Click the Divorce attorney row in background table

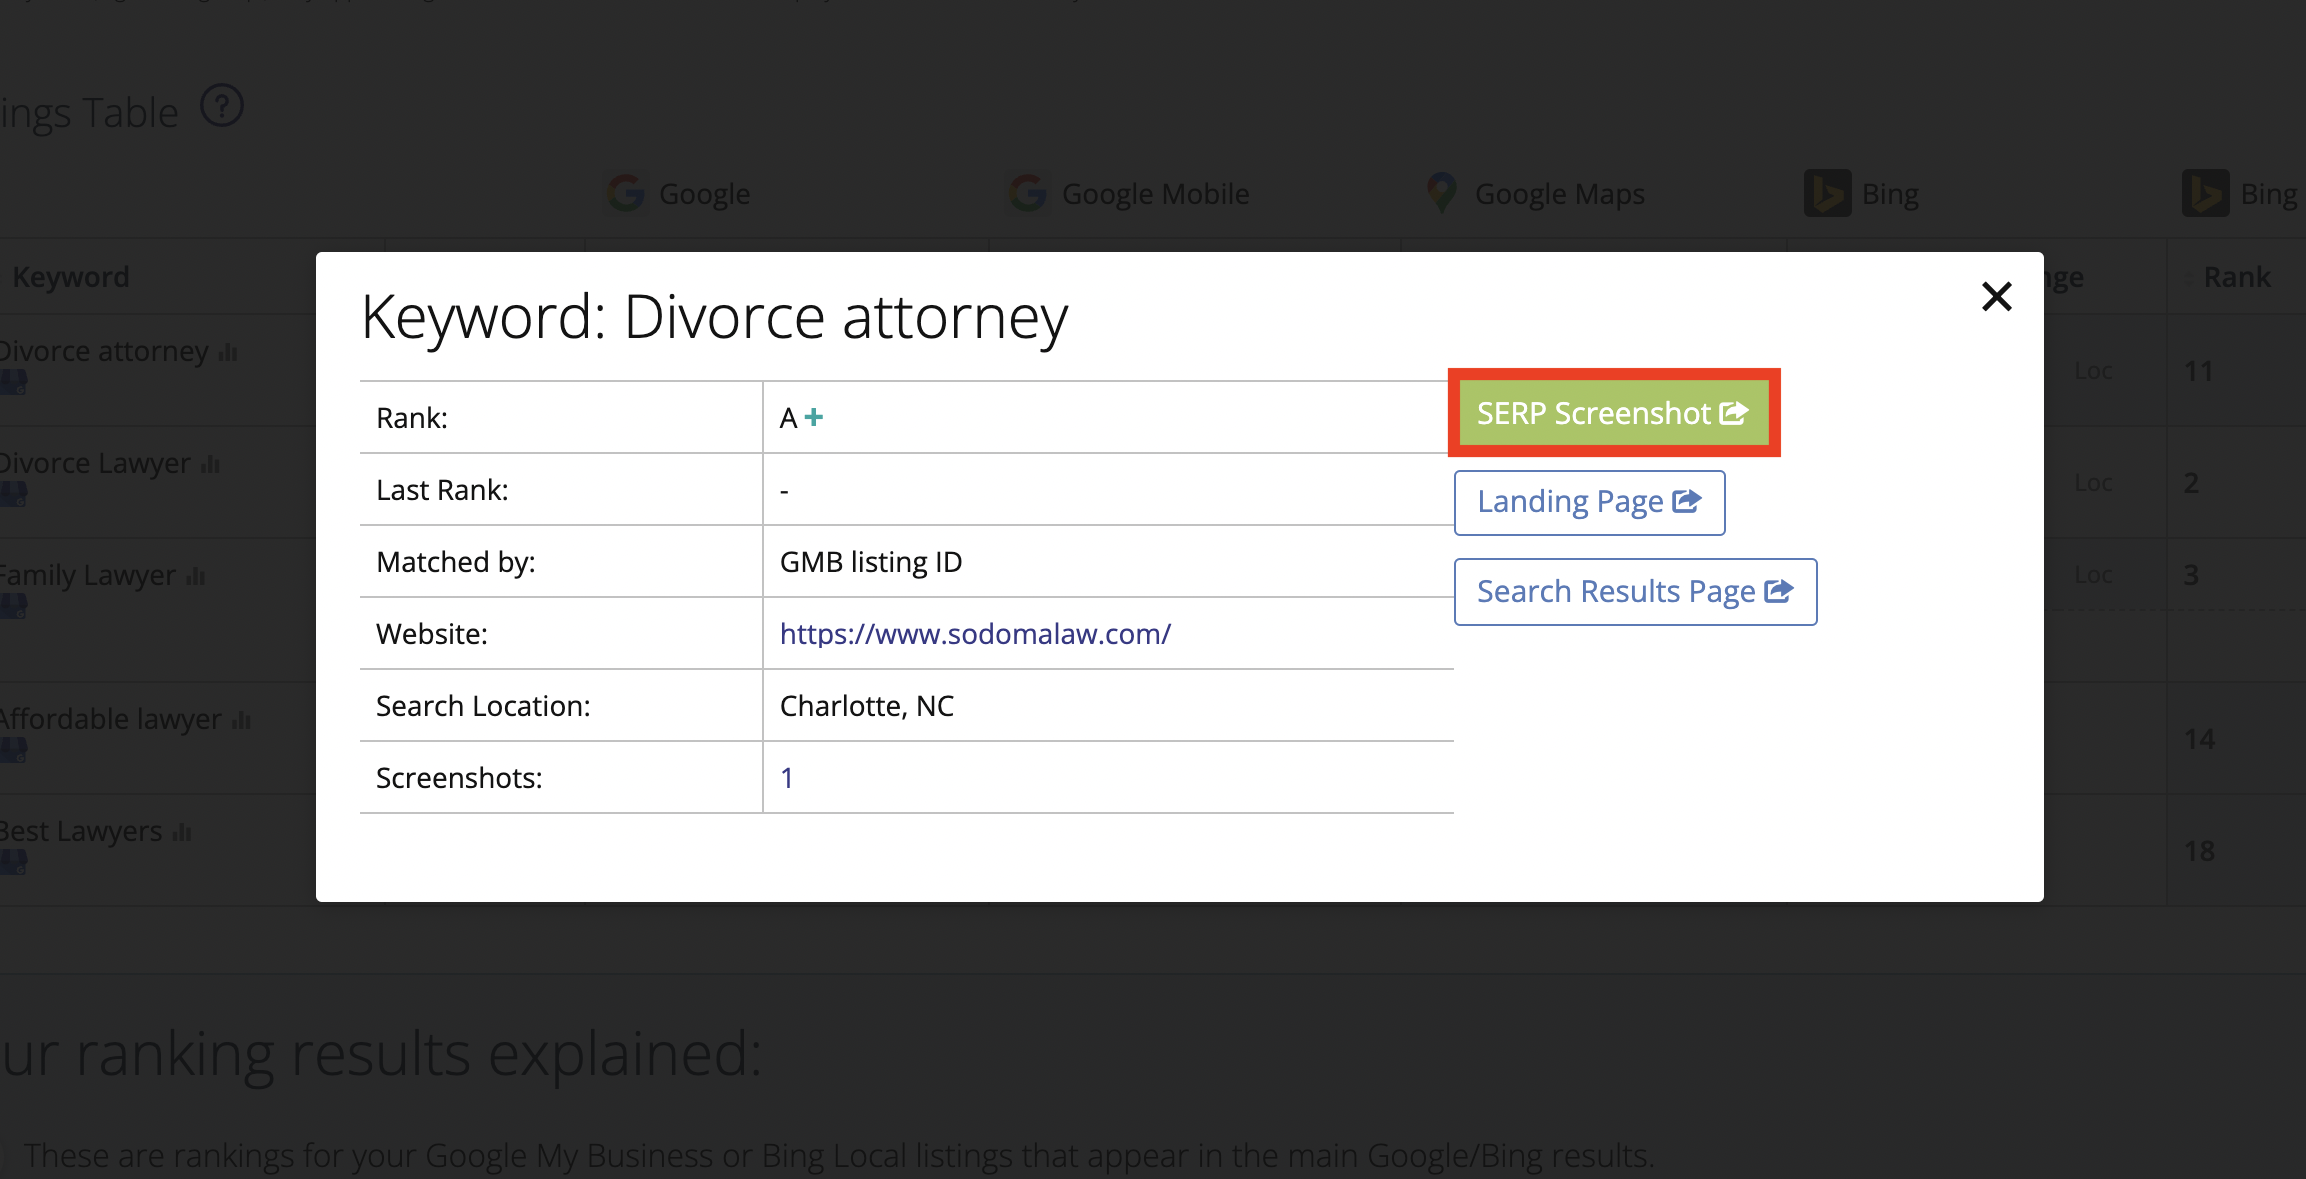tap(104, 352)
